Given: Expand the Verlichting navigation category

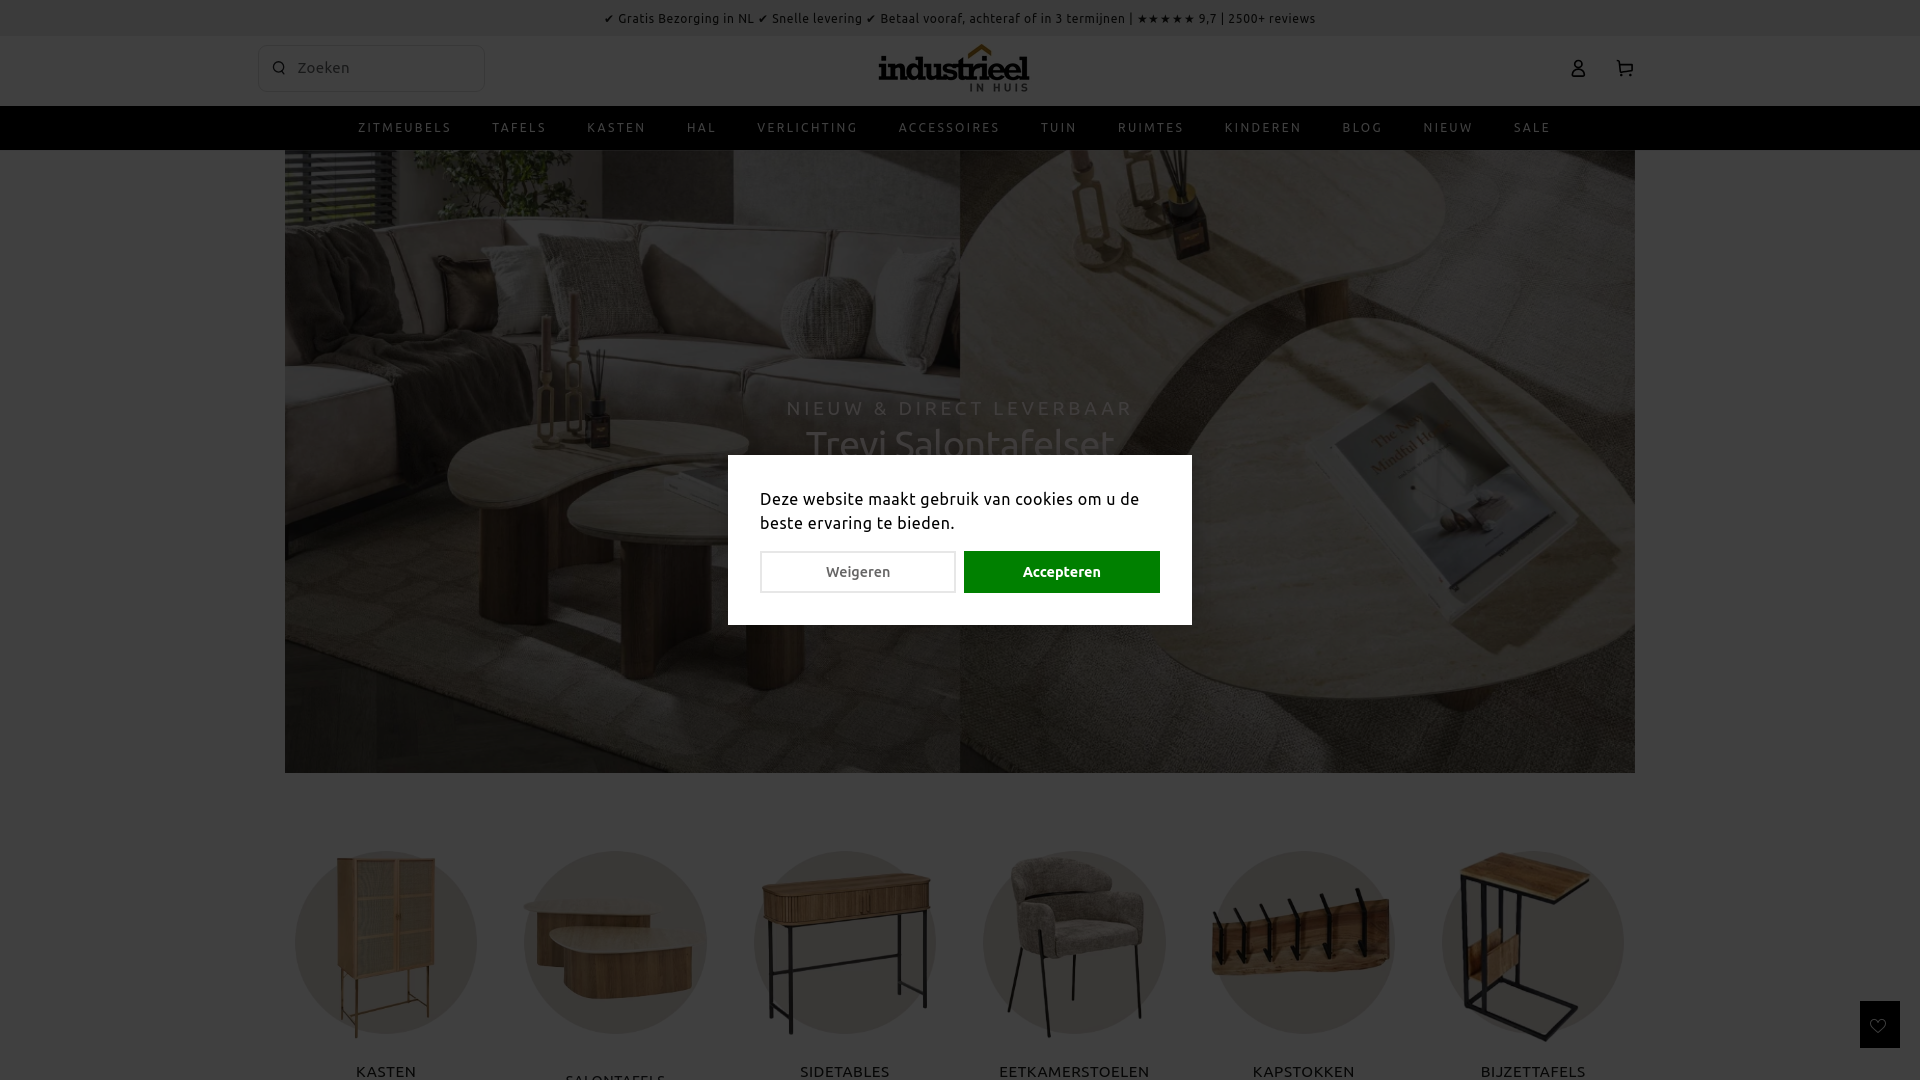Looking at the screenshot, I should pyautogui.click(x=807, y=128).
